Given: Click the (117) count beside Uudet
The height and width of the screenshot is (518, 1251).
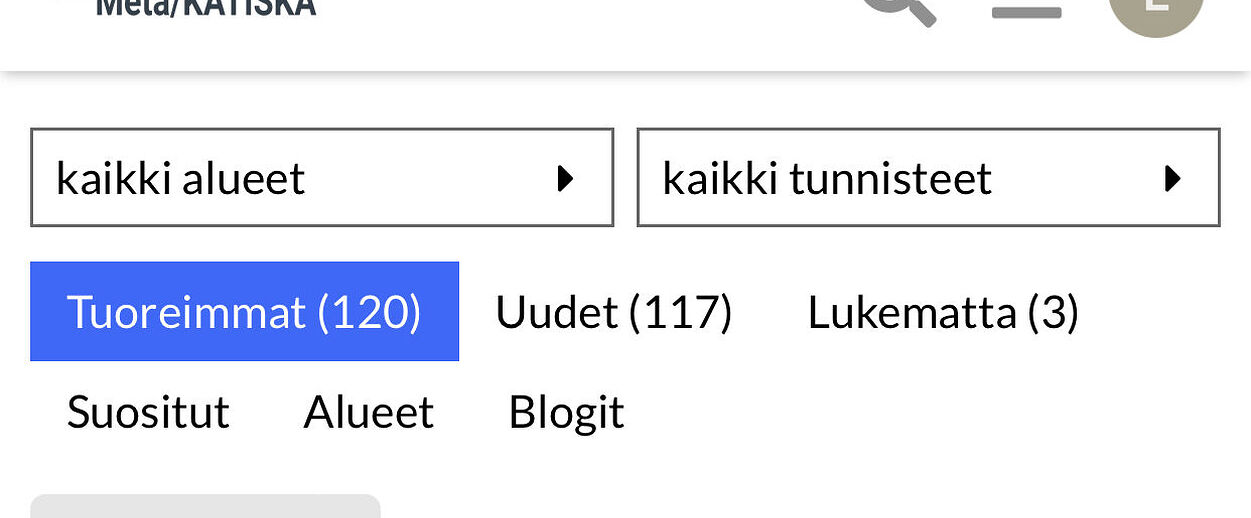Looking at the screenshot, I should (680, 312).
